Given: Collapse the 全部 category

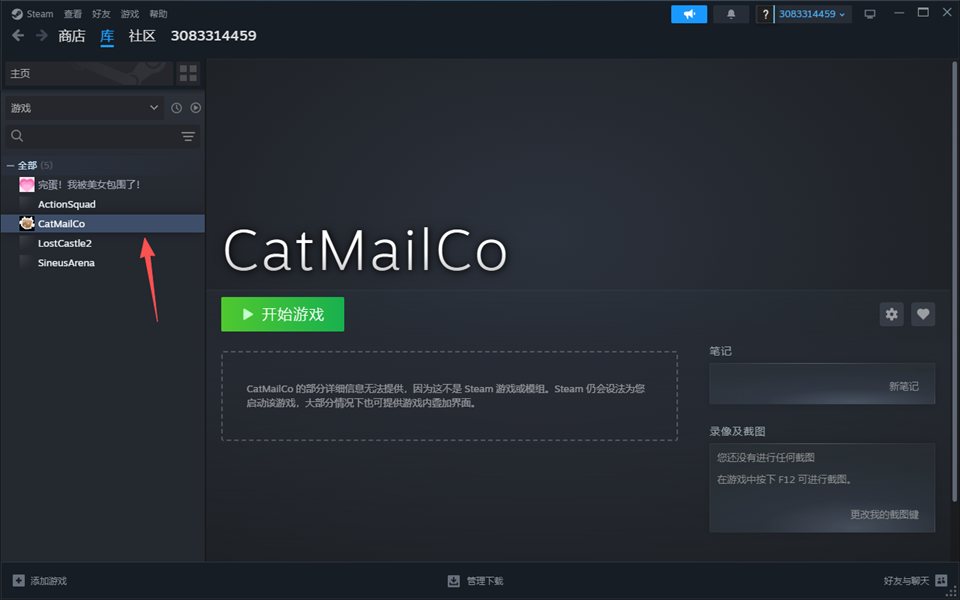Looking at the screenshot, I should tap(10, 165).
